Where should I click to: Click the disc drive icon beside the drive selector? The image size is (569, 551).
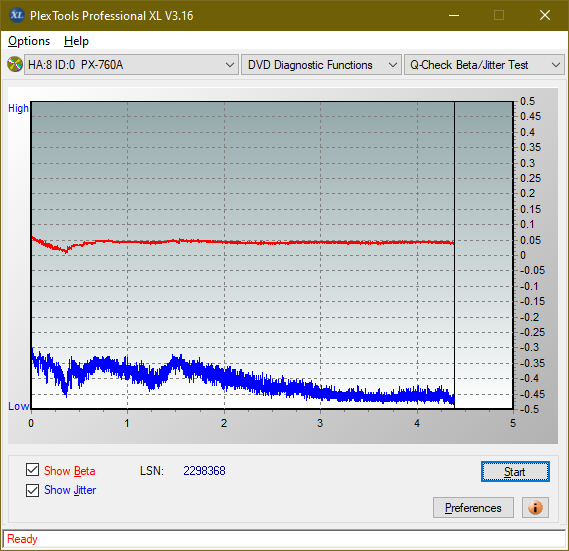(15, 65)
